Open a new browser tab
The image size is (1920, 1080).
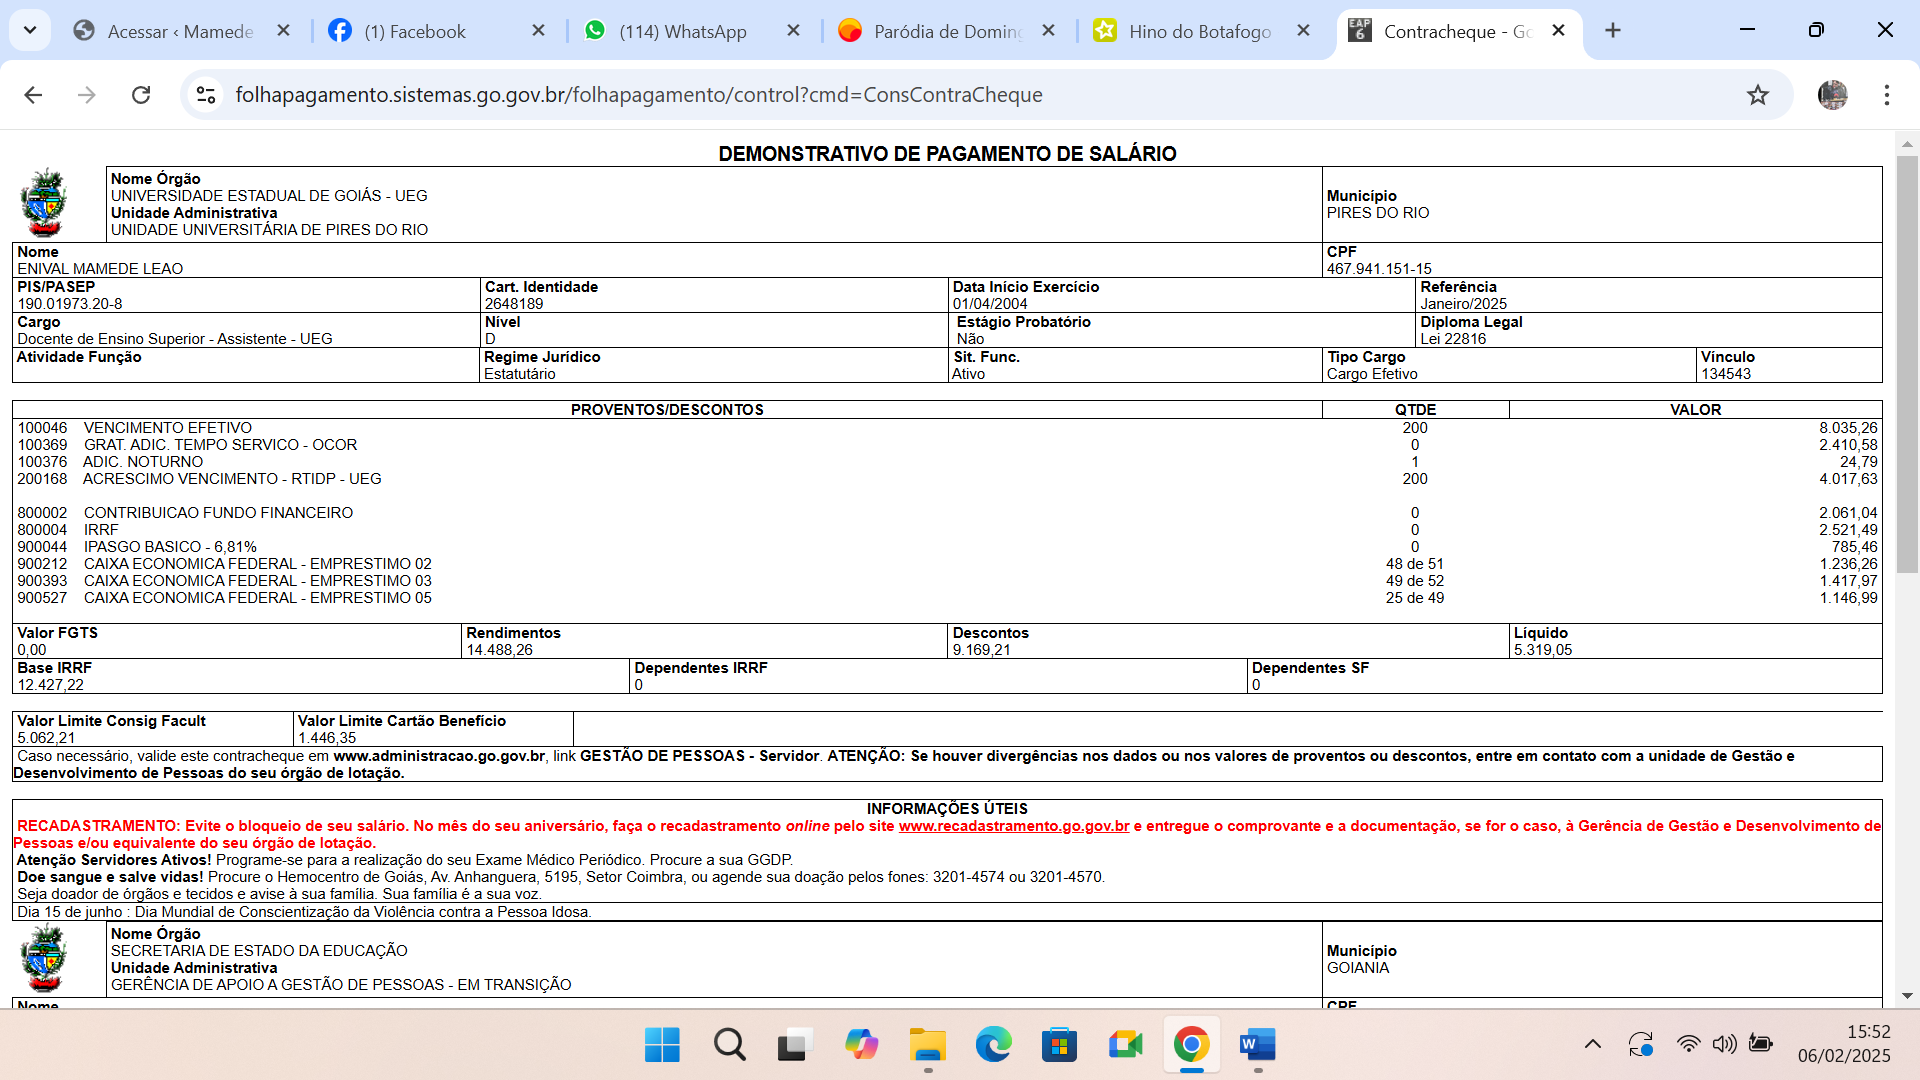(x=1612, y=30)
